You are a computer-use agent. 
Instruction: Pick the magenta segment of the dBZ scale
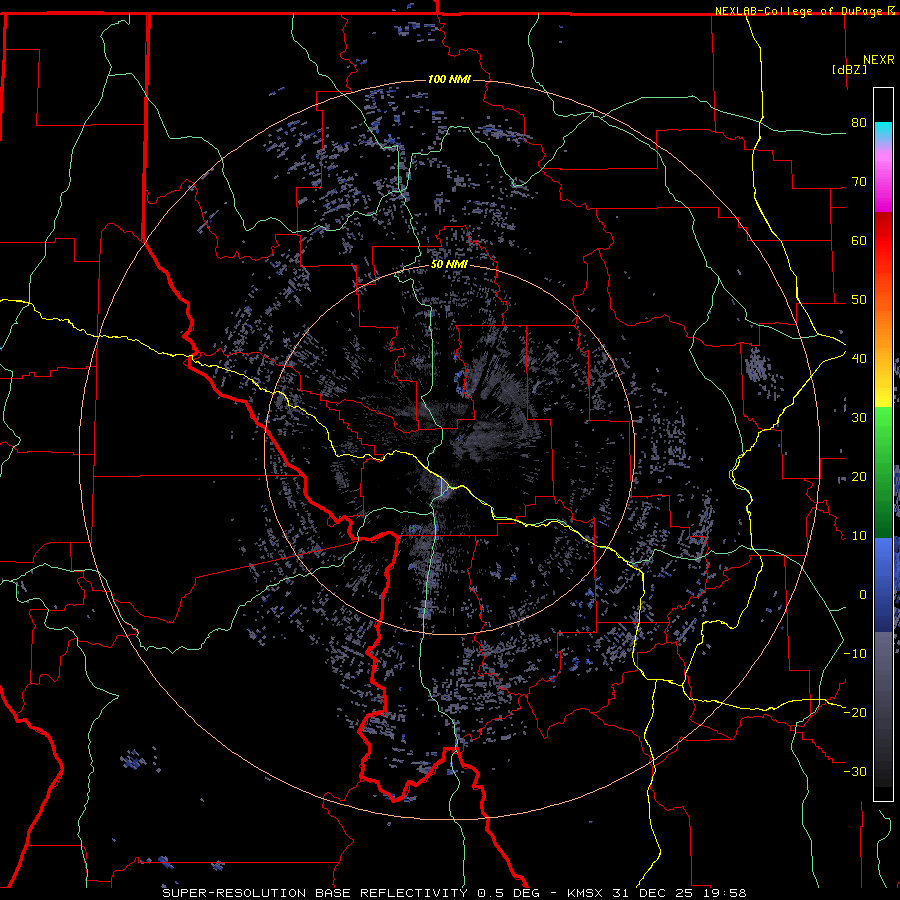pos(883,190)
